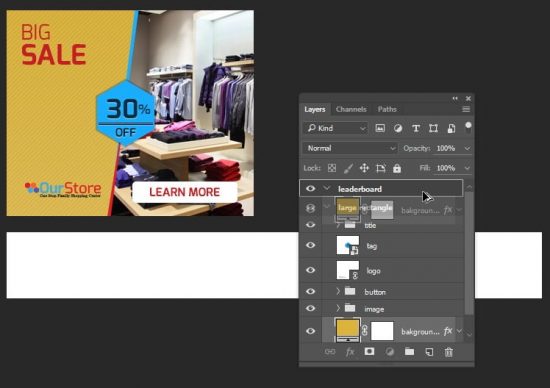
Task: Collapse the leaderboard artboard
Action: coord(327,188)
